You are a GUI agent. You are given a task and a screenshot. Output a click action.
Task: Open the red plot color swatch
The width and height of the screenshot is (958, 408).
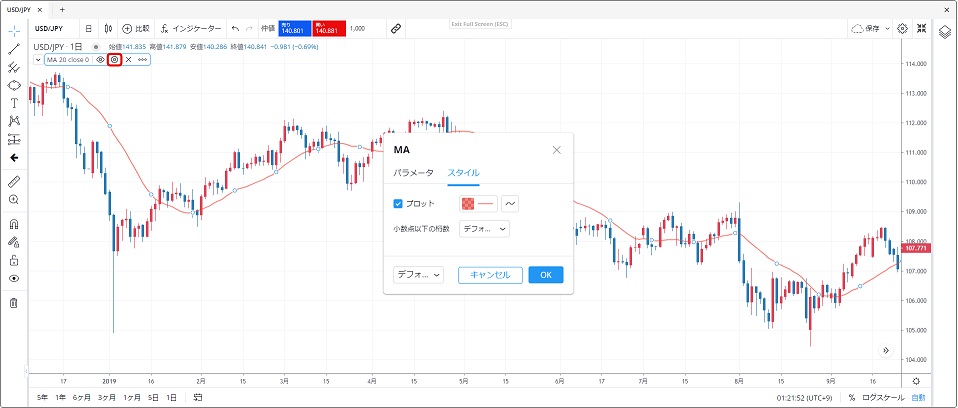(x=478, y=203)
